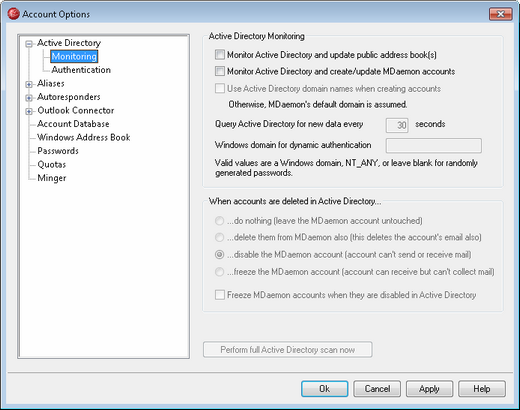Expand the Aliases tree node
This screenshot has height=410, width=520.
[x=29, y=84]
